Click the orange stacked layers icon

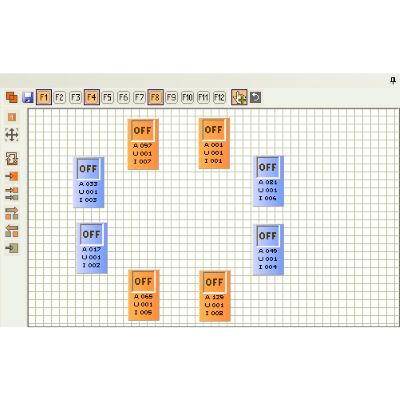tap(12, 97)
